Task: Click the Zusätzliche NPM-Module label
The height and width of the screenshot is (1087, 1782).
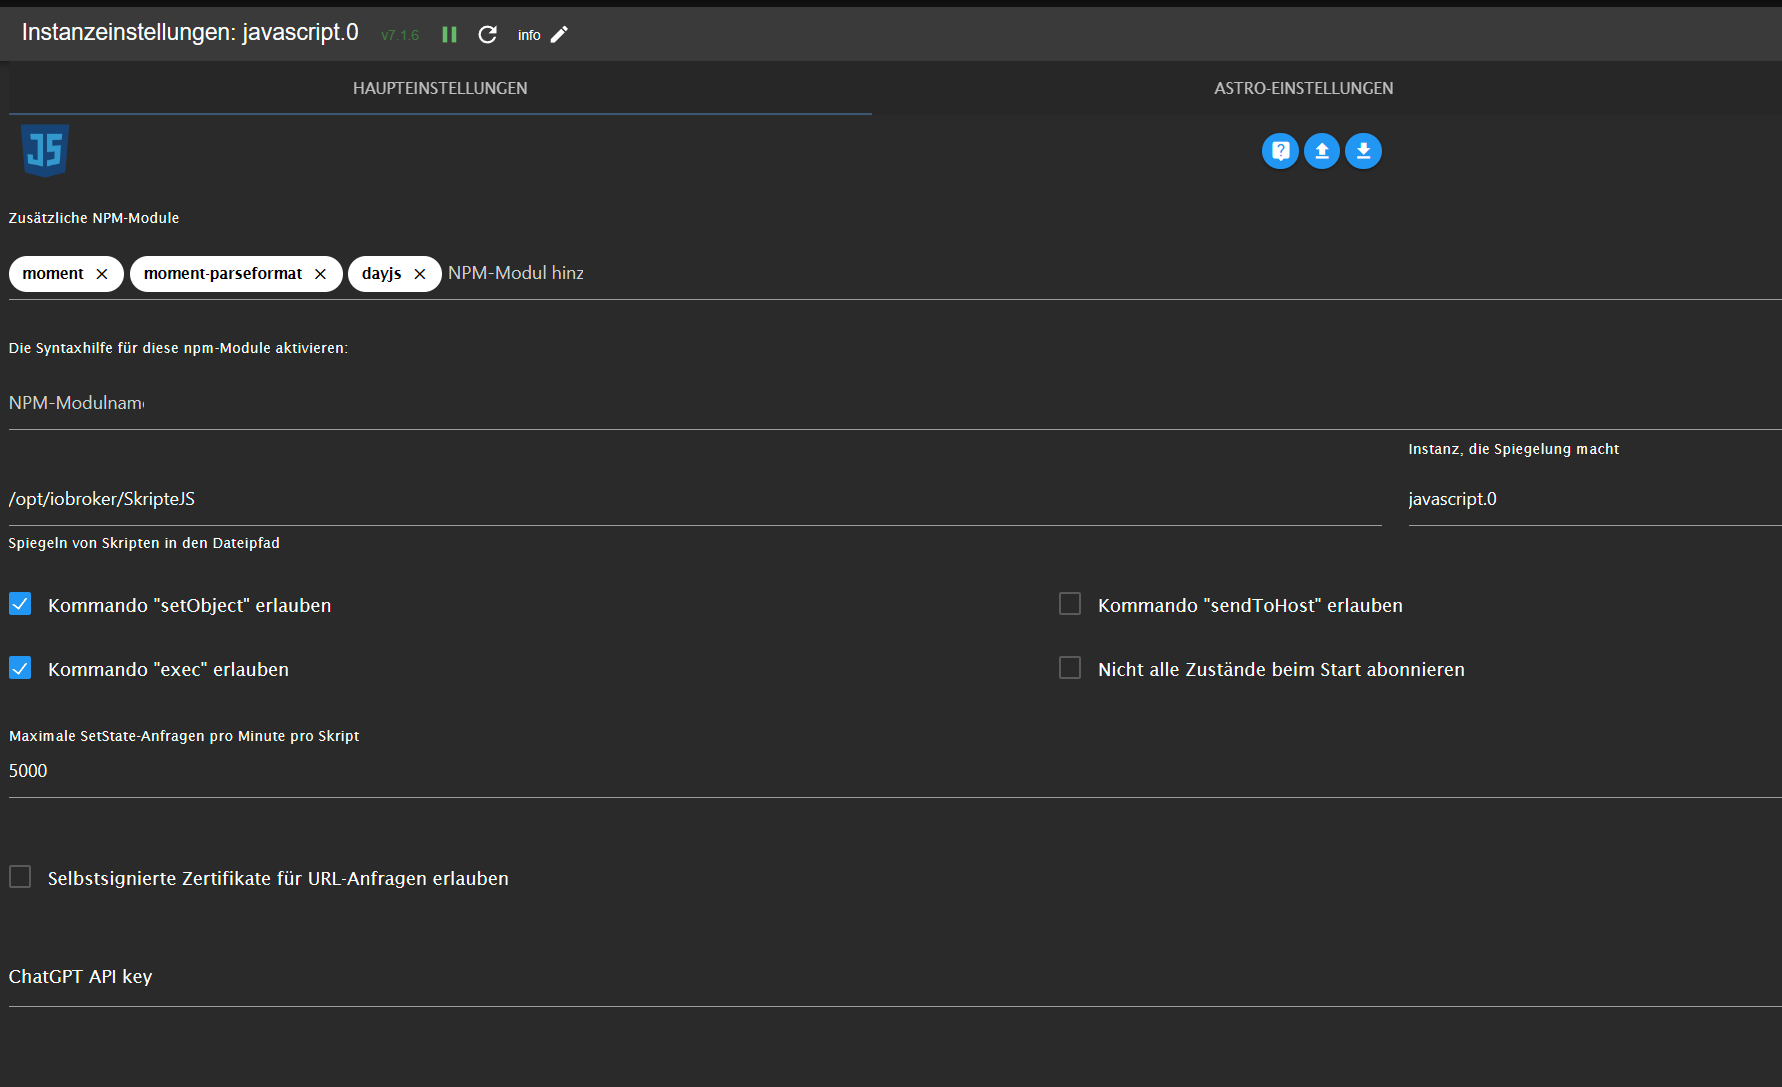Action: point(94,218)
